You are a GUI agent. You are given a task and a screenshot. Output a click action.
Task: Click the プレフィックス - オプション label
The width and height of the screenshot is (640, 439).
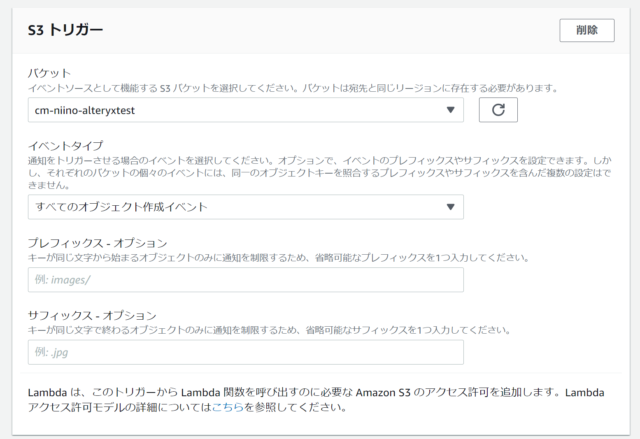98,243
